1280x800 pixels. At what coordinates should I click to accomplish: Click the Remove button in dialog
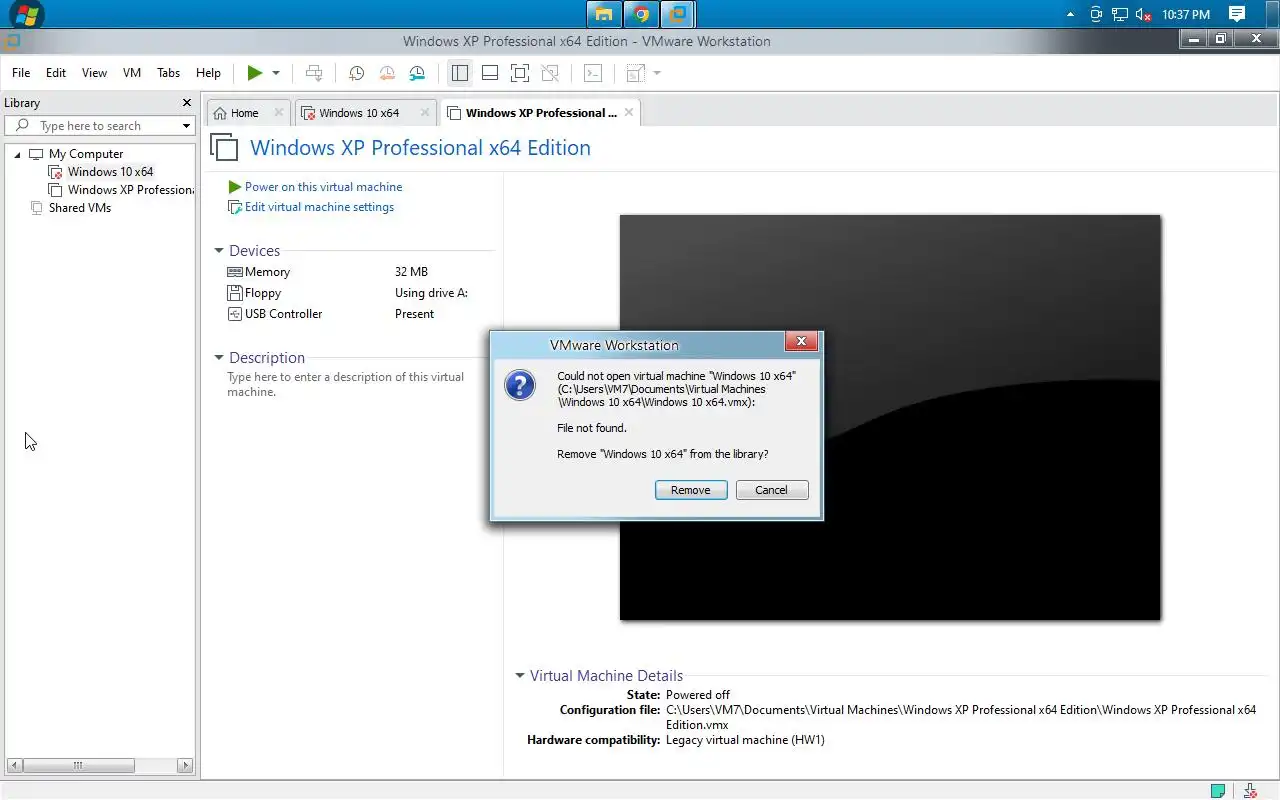pos(691,490)
